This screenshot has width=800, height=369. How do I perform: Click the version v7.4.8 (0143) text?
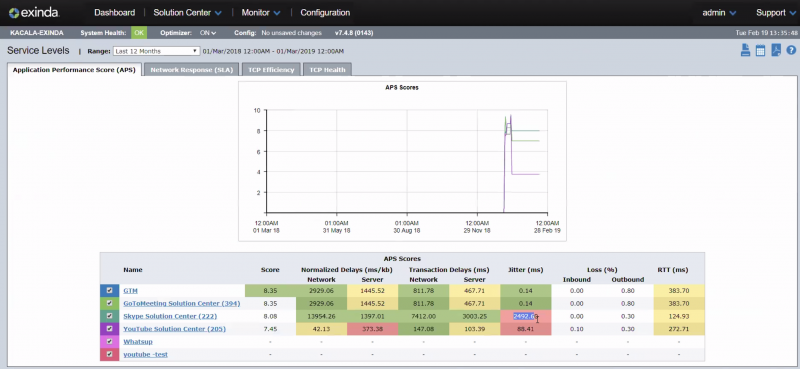pyautogui.click(x=354, y=33)
